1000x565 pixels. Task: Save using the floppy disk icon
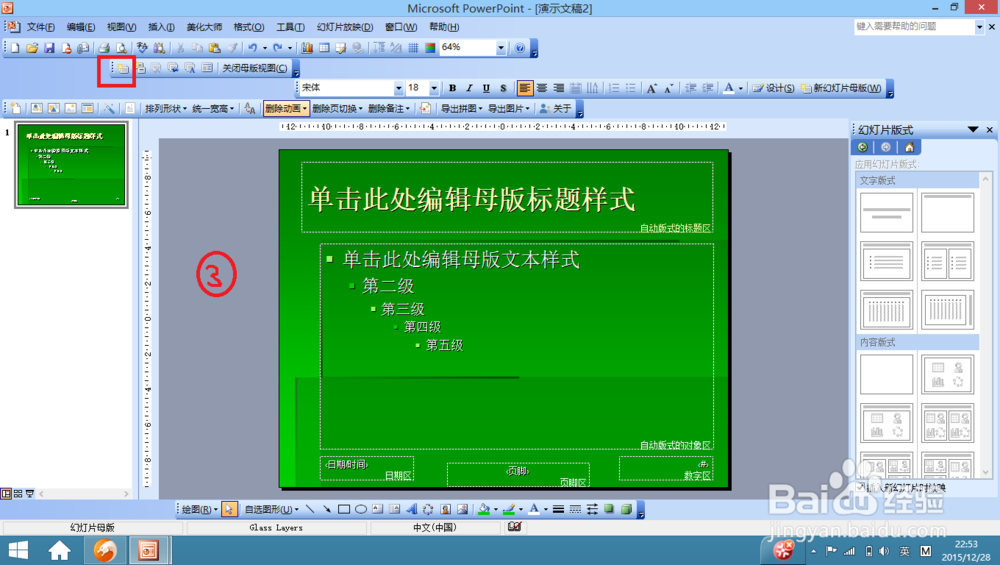tap(49, 48)
